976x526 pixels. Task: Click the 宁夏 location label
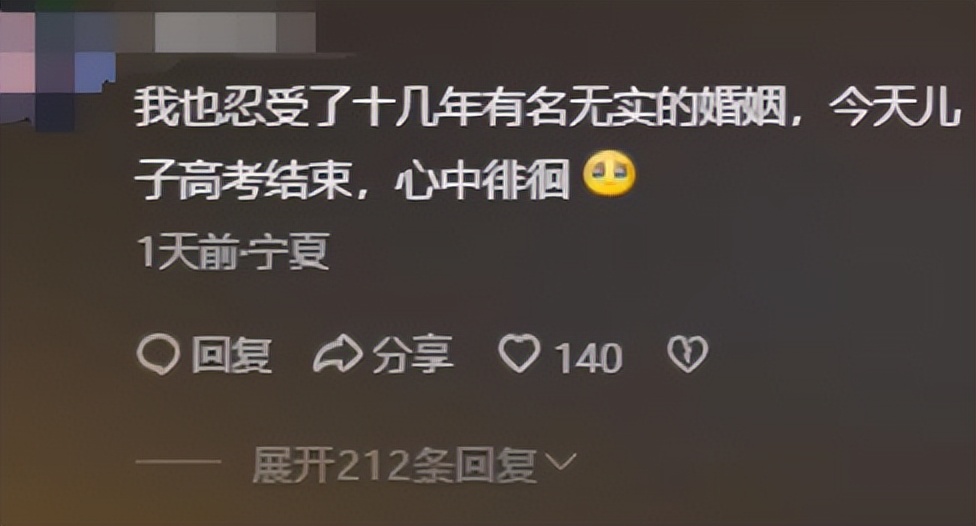(286, 252)
